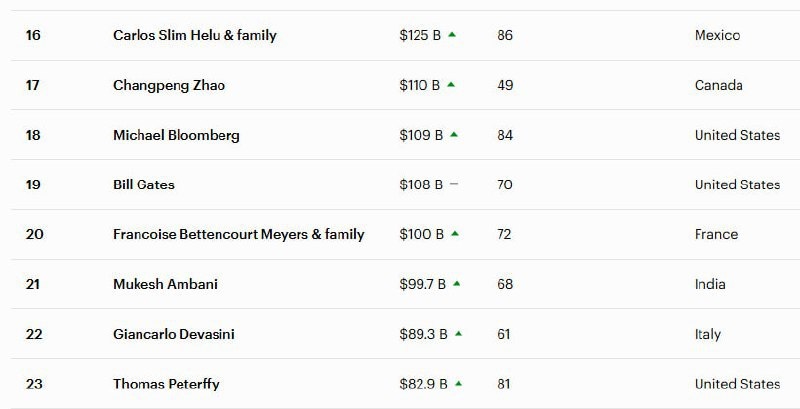
Task: Open Giancarlo Devasini's profile
Action: [174, 334]
